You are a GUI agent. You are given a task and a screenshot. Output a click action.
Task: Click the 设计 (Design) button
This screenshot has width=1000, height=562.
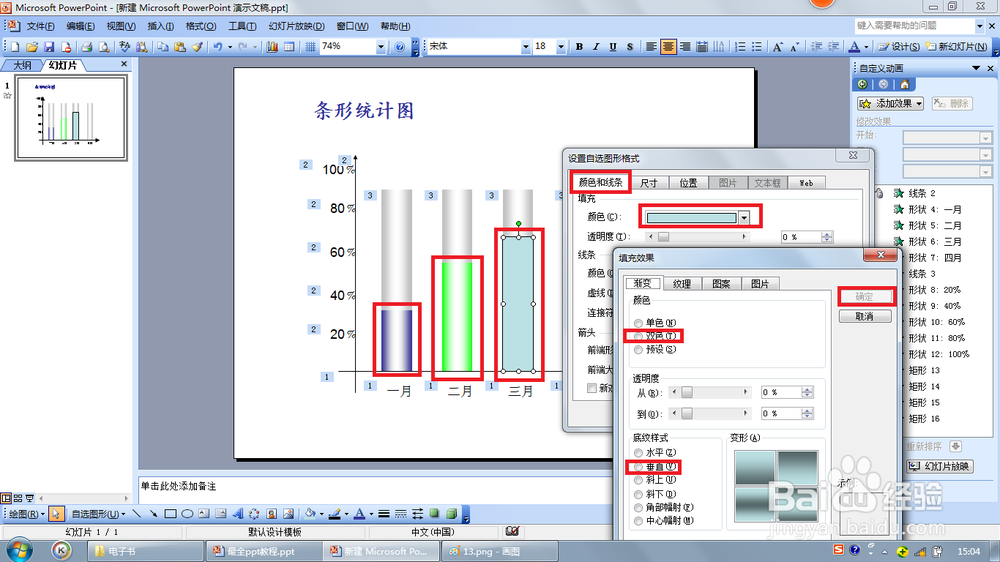(899, 47)
